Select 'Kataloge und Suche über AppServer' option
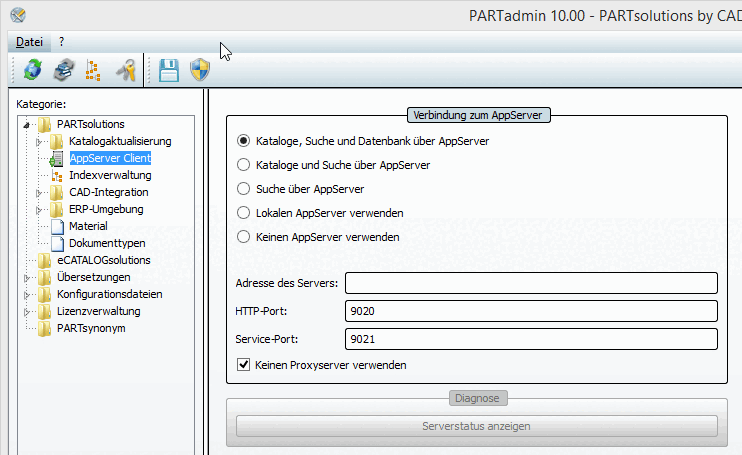 point(243,165)
